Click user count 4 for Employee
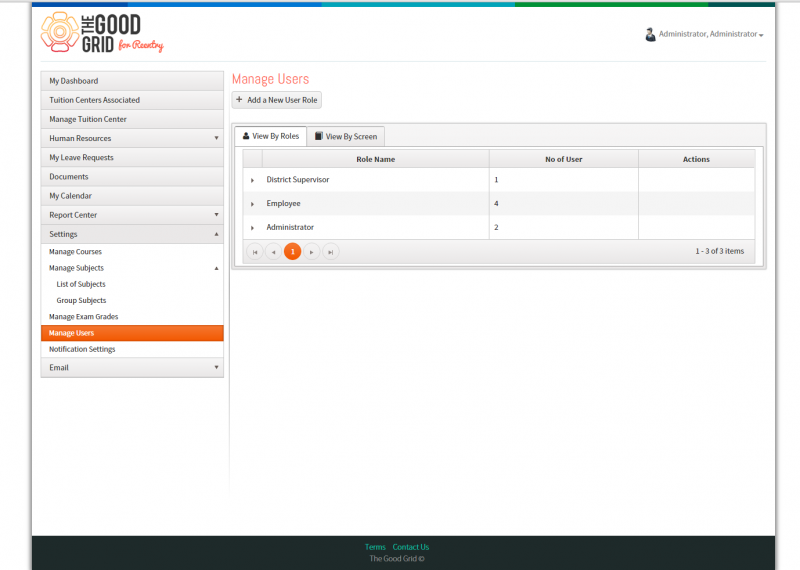The image size is (800, 570). click(496, 203)
